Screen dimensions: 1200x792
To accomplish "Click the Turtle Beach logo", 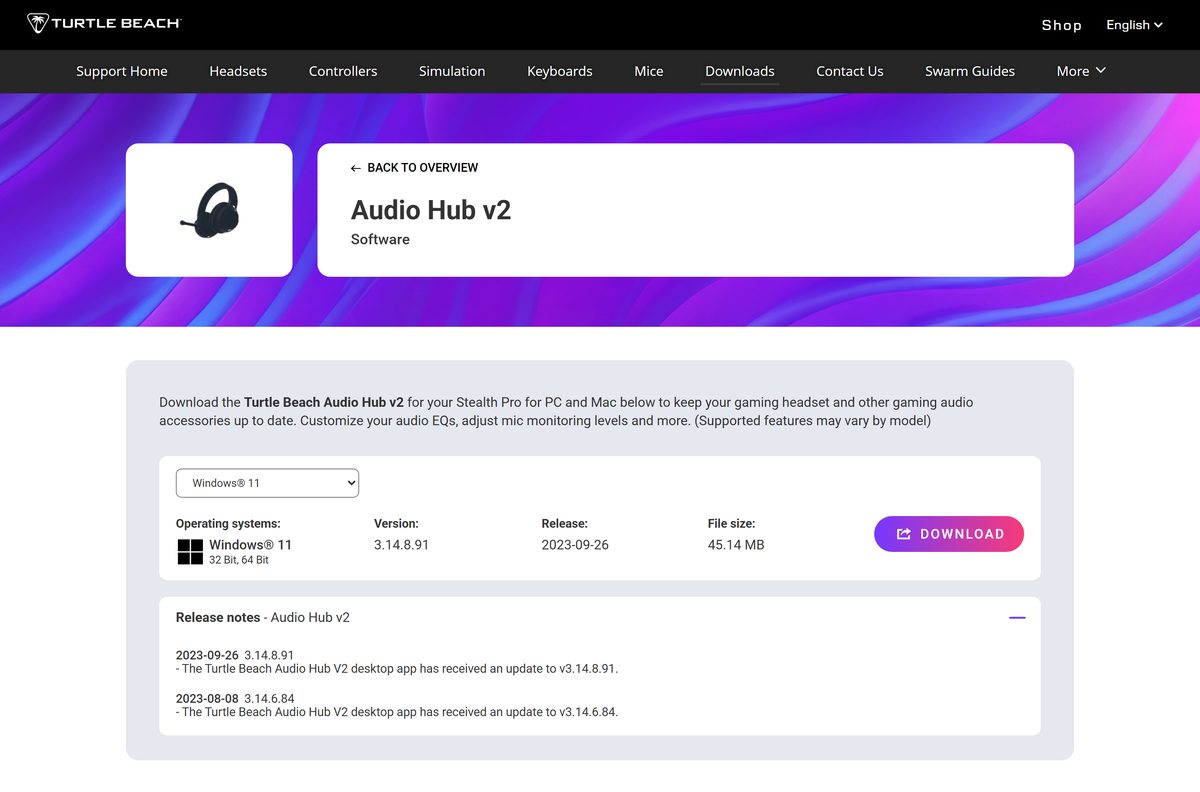I will tap(104, 23).
